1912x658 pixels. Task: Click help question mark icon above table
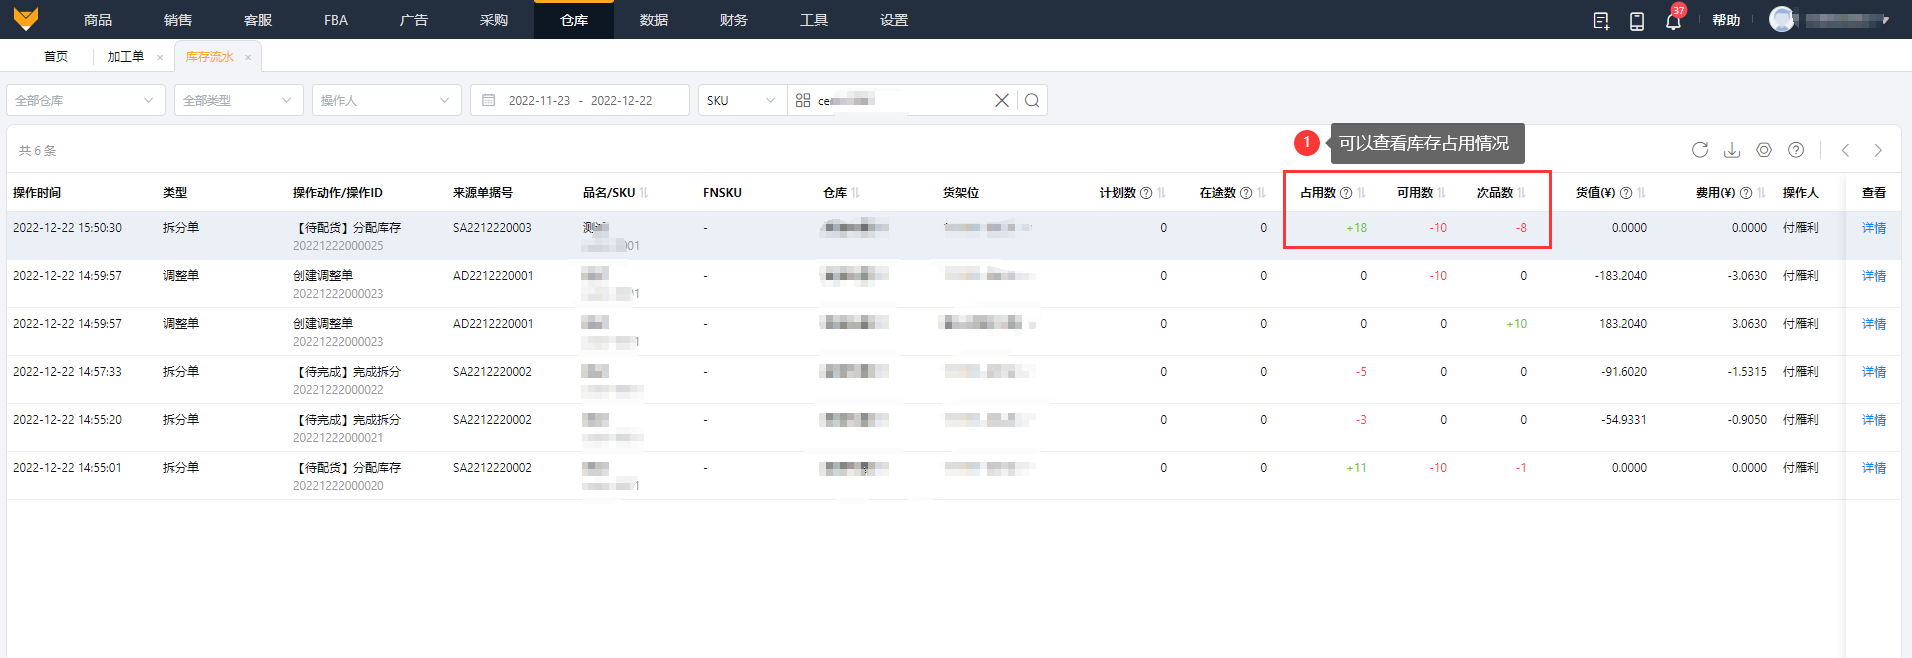(x=1796, y=150)
